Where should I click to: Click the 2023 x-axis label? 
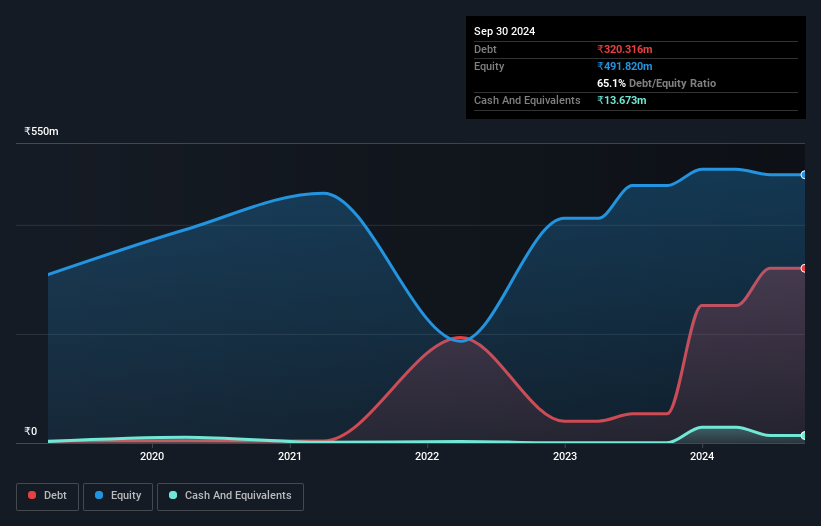(x=565, y=456)
